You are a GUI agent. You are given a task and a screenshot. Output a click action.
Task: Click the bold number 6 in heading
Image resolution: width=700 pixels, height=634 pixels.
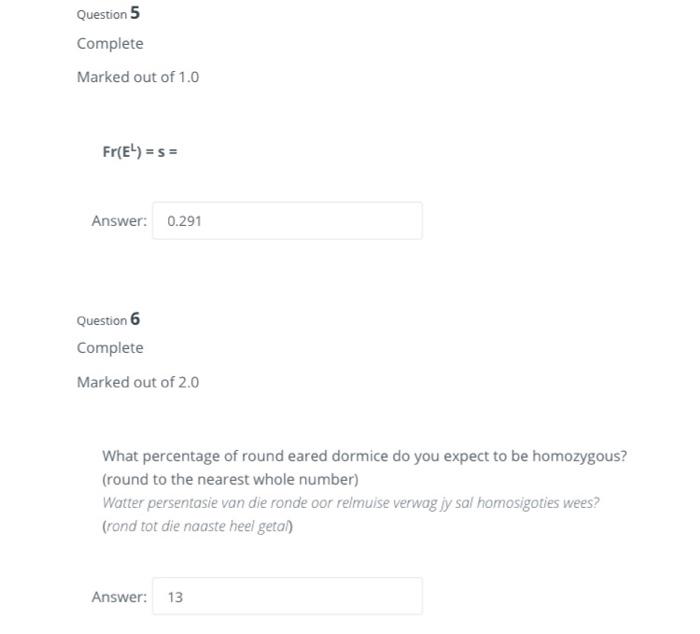(135, 319)
